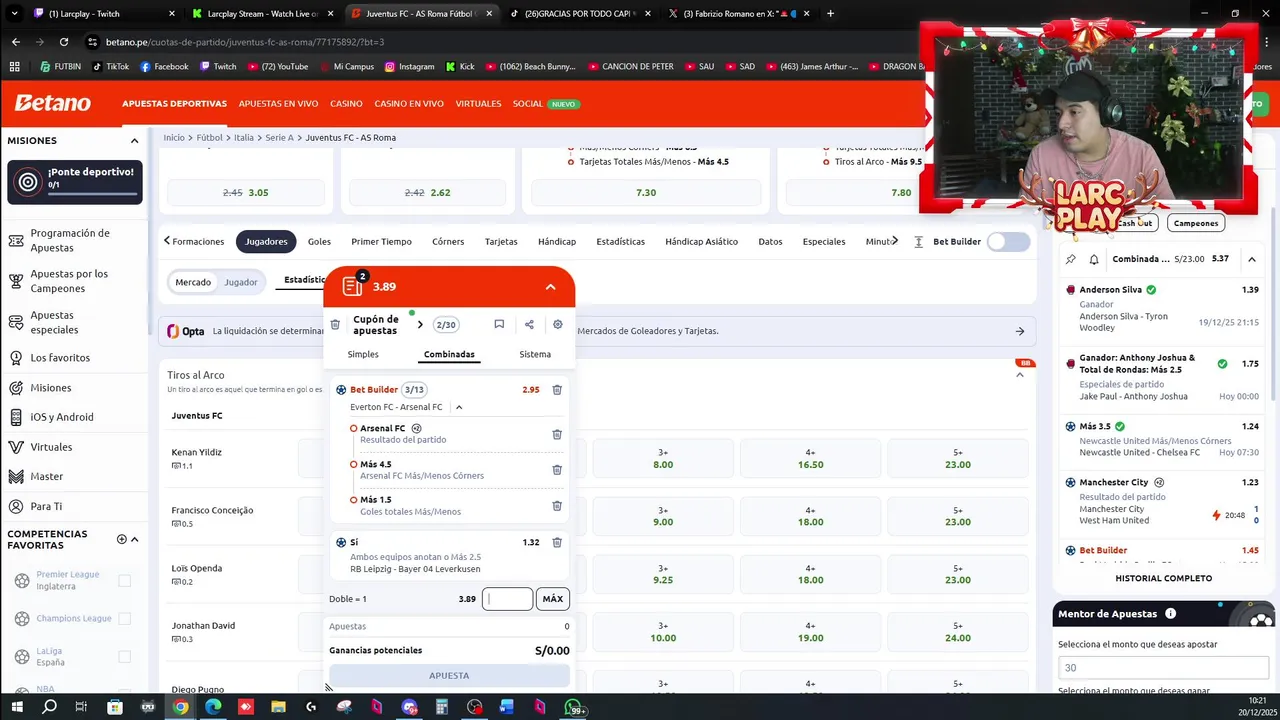Click the MÁX stake button

click(x=553, y=599)
